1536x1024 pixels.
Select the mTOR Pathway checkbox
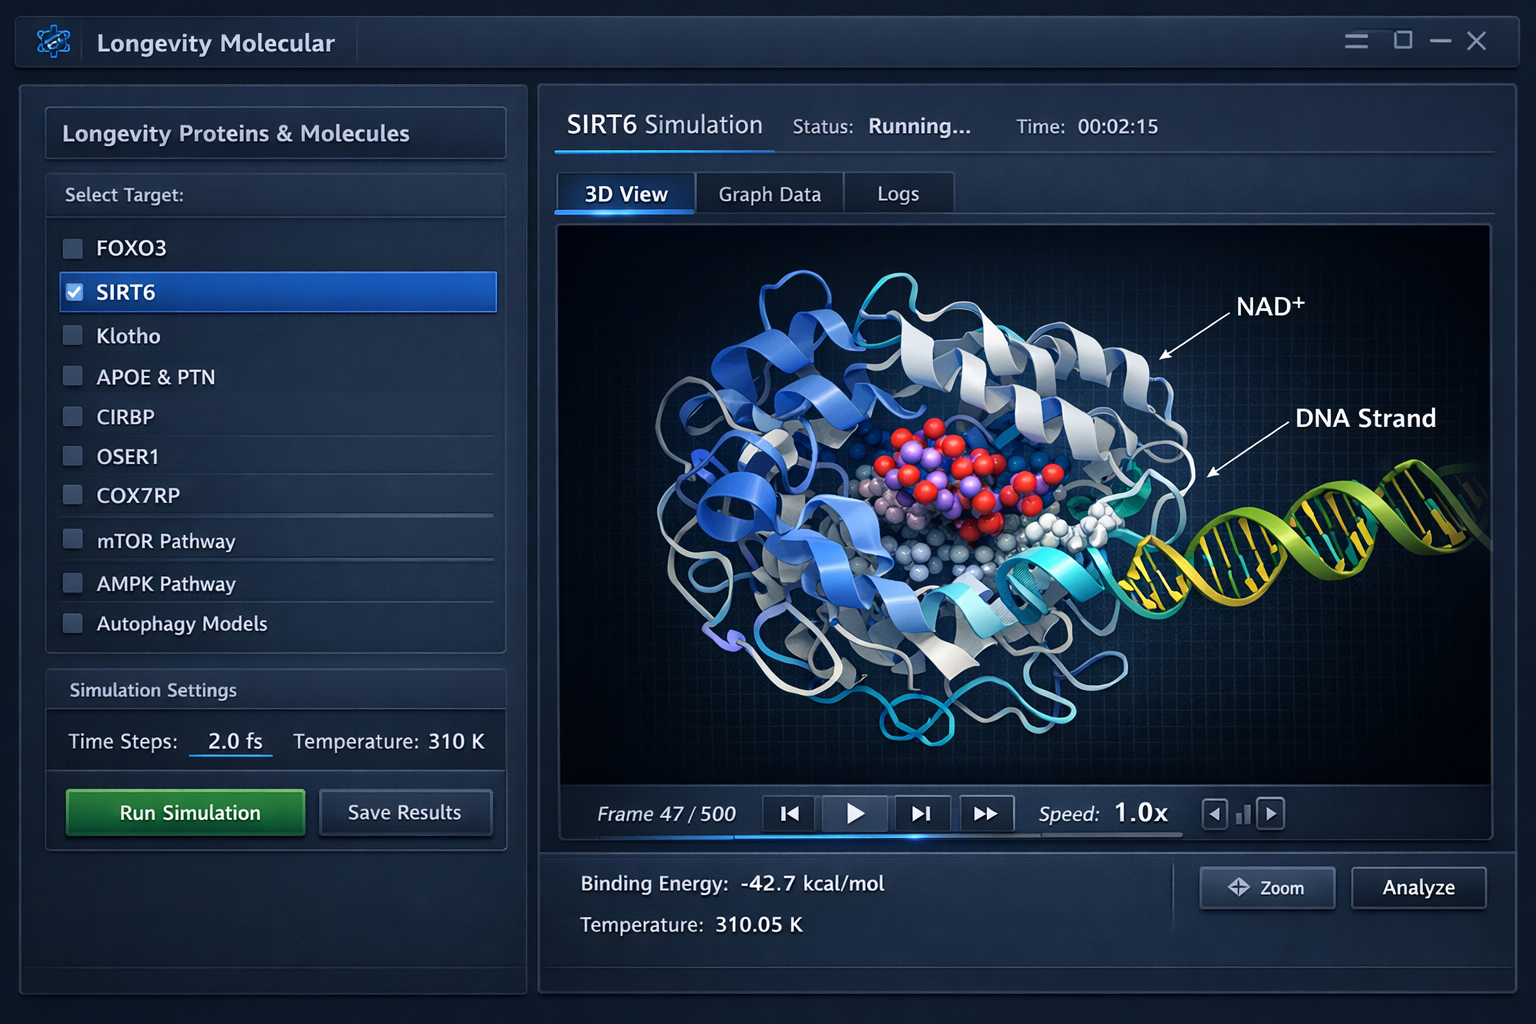click(73, 540)
